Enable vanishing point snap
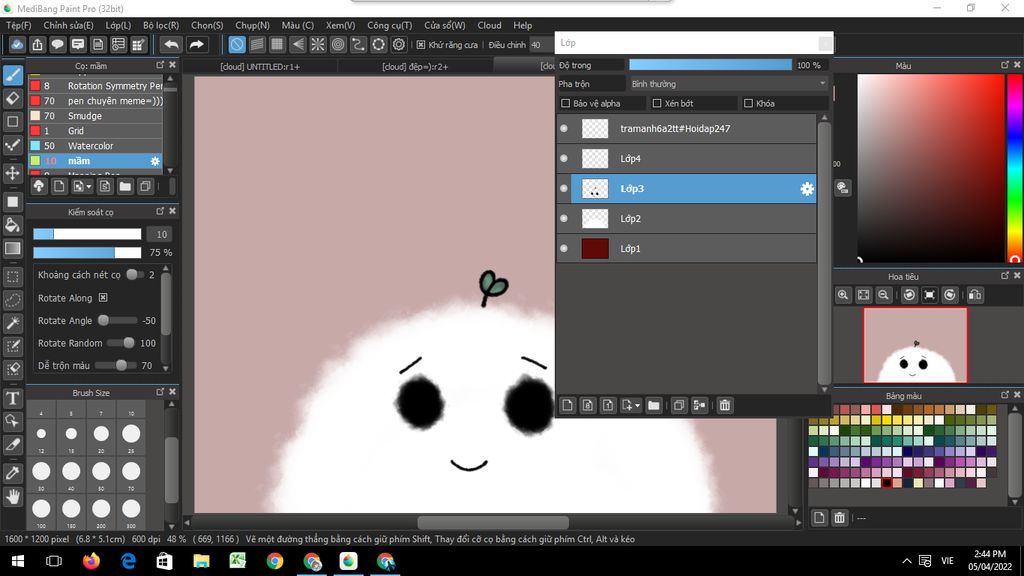The image size is (1024, 576). tap(298, 44)
